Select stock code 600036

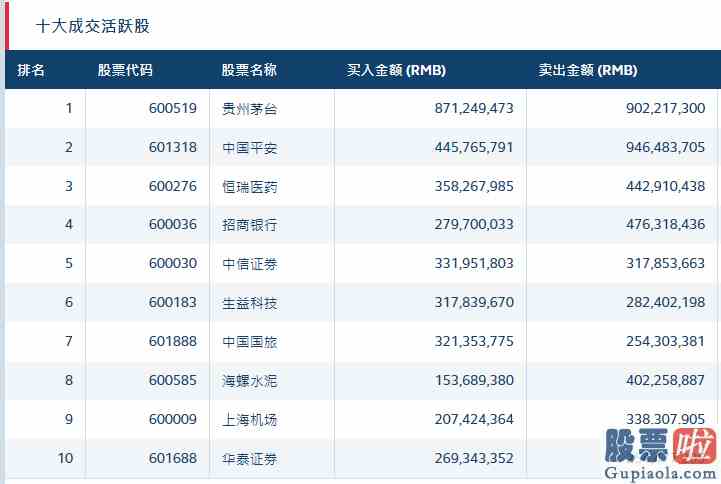click(x=173, y=224)
